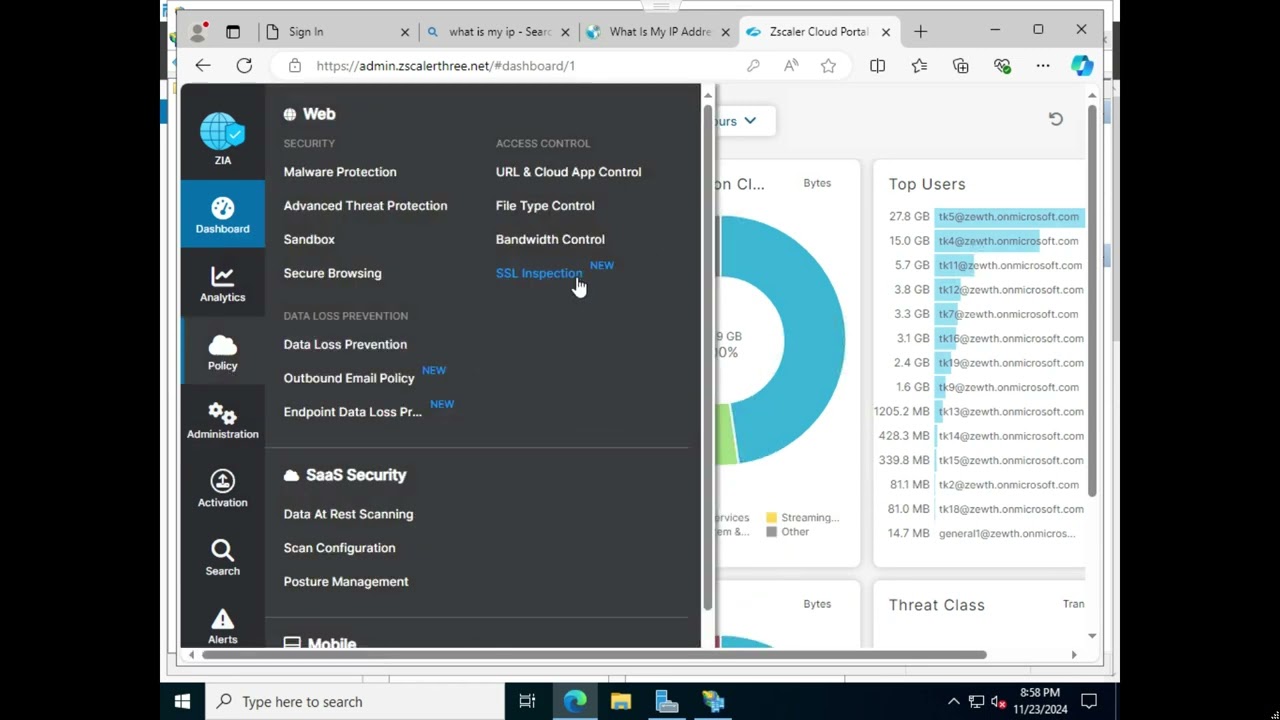Open Bandwidth Control
This screenshot has height=720, width=1280.
550,240
